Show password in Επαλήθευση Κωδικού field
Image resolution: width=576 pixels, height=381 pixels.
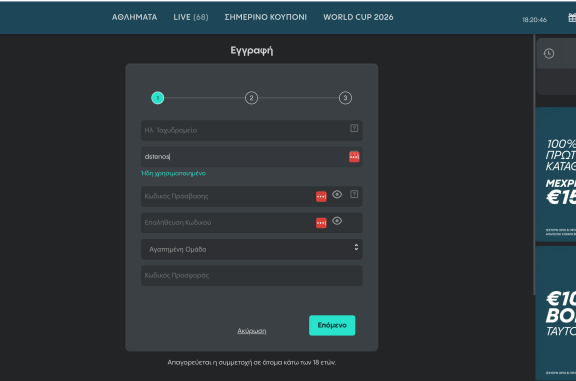(337, 221)
